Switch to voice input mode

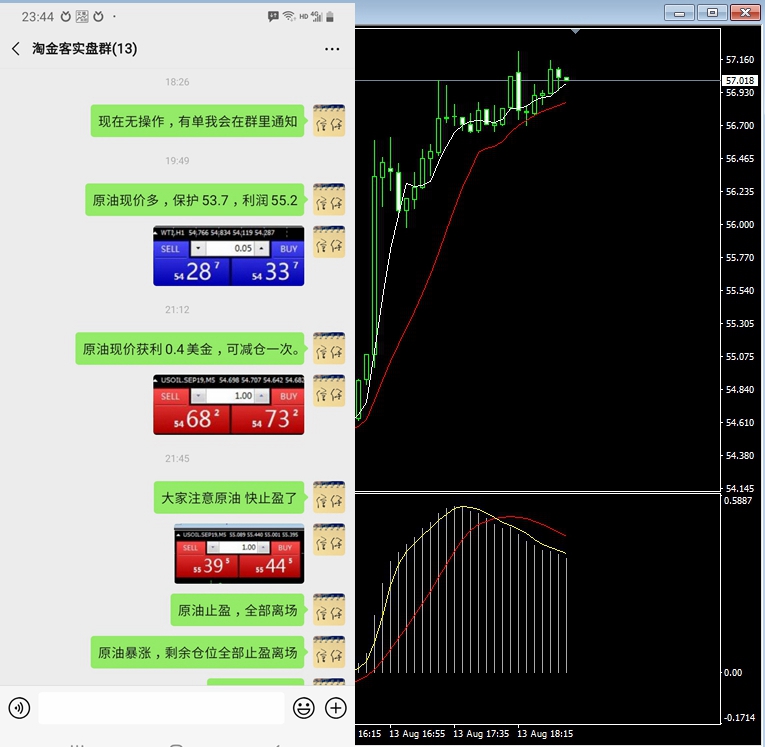[18, 708]
